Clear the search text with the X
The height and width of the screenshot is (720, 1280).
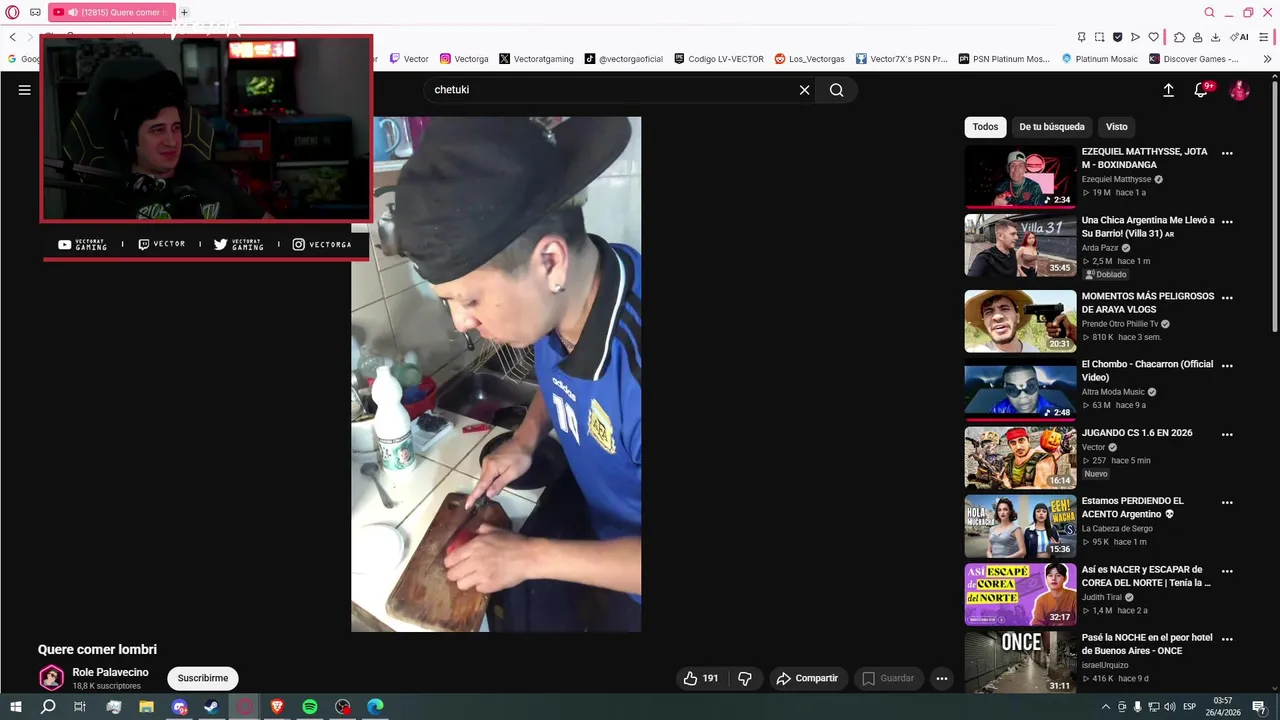point(804,90)
